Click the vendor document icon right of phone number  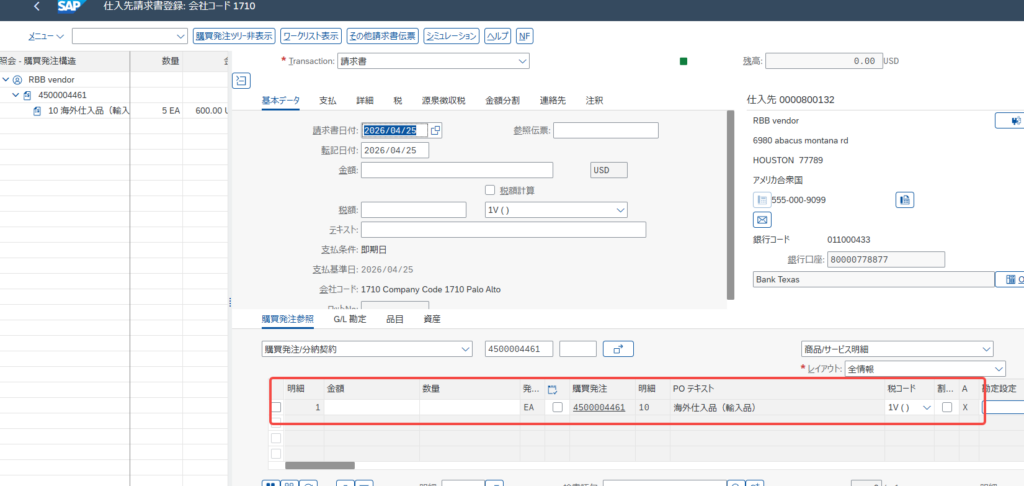pyautogui.click(x=904, y=200)
